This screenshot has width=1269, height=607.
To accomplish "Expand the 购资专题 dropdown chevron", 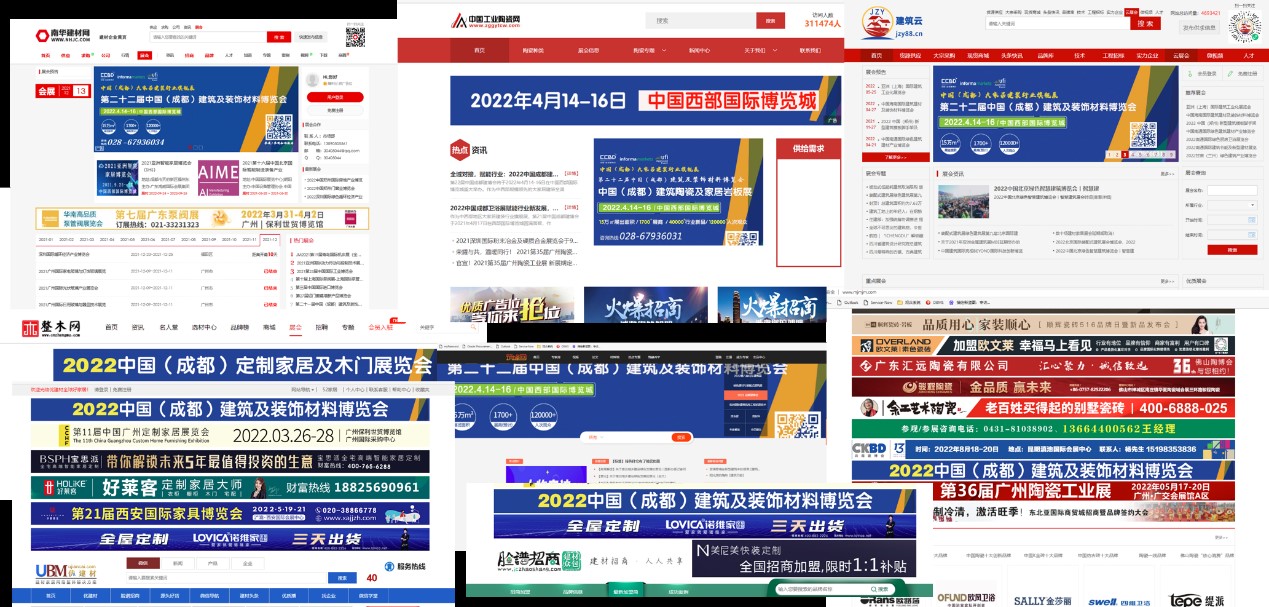I will [x=664, y=50].
